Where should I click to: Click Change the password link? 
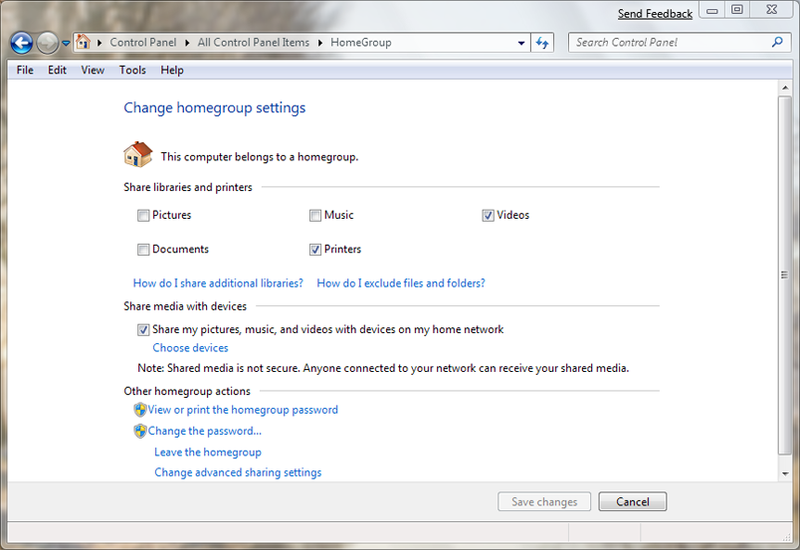pos(205,431)
